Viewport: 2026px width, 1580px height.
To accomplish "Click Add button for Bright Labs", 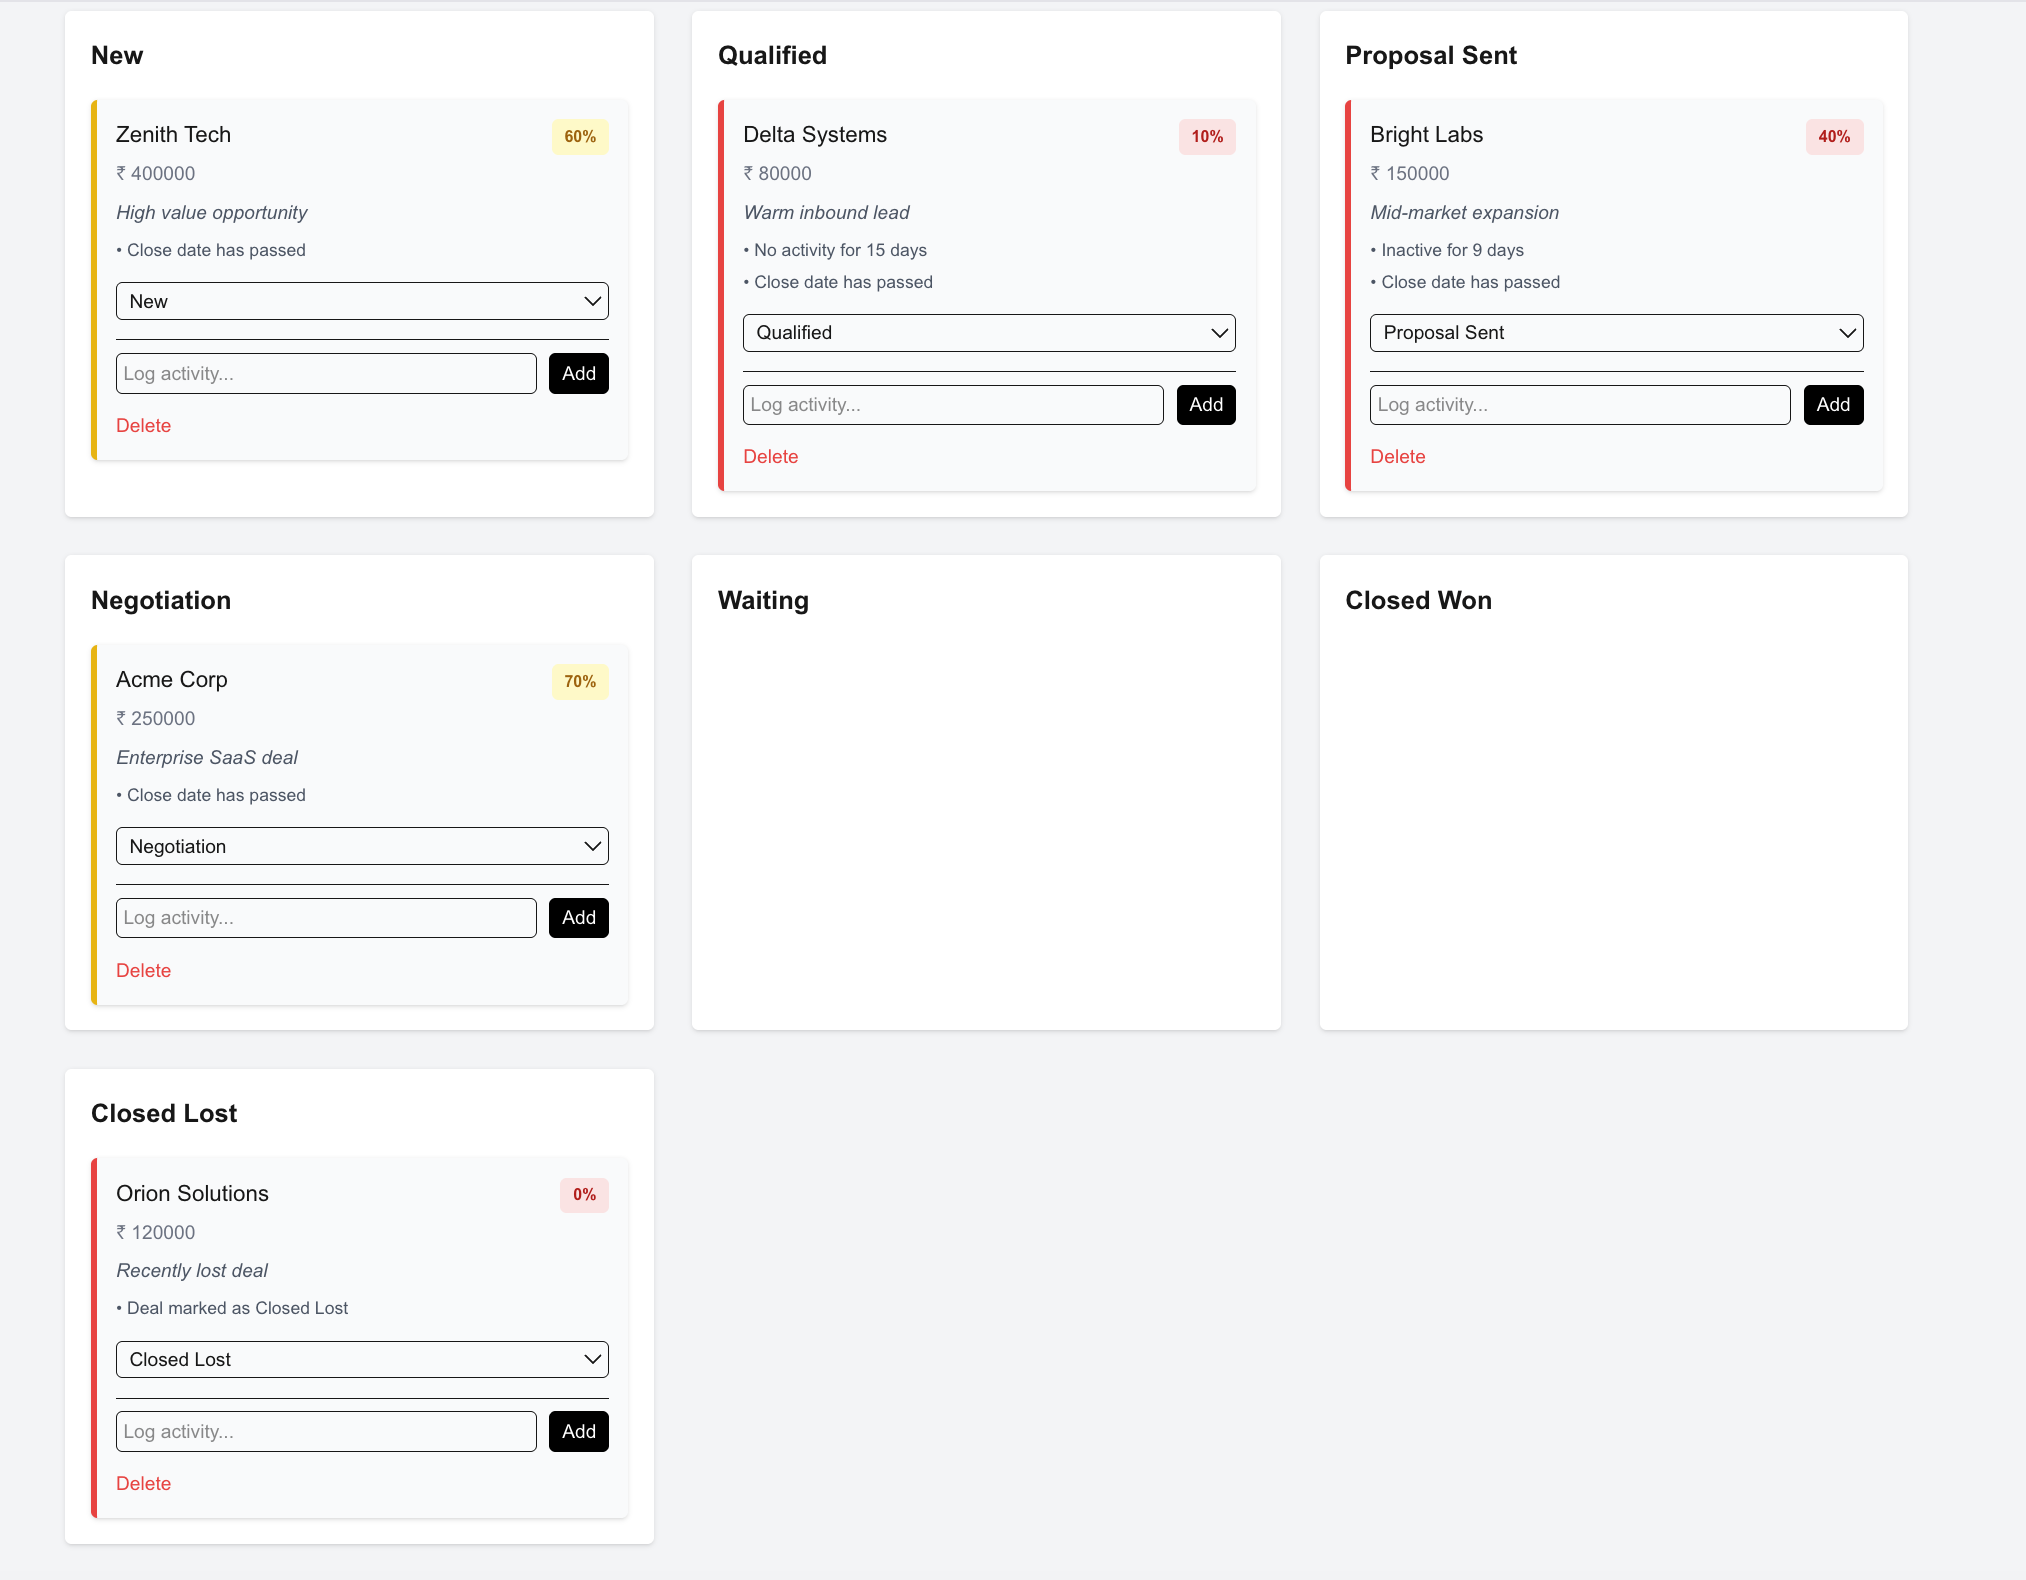I will tap(1832, 405).
